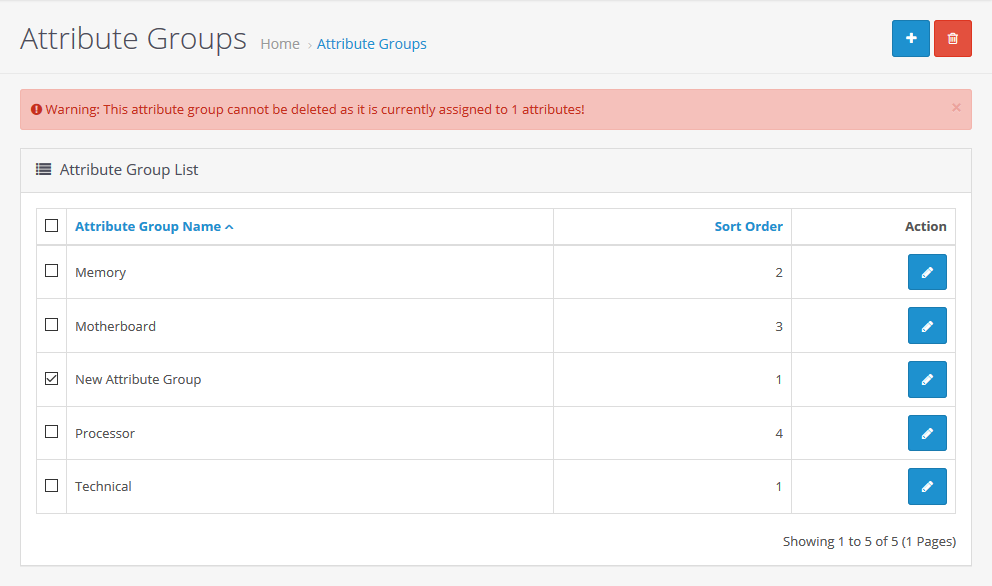Click the Technical name cell
The height and width of the screenshot is (586, 992).
309,487
